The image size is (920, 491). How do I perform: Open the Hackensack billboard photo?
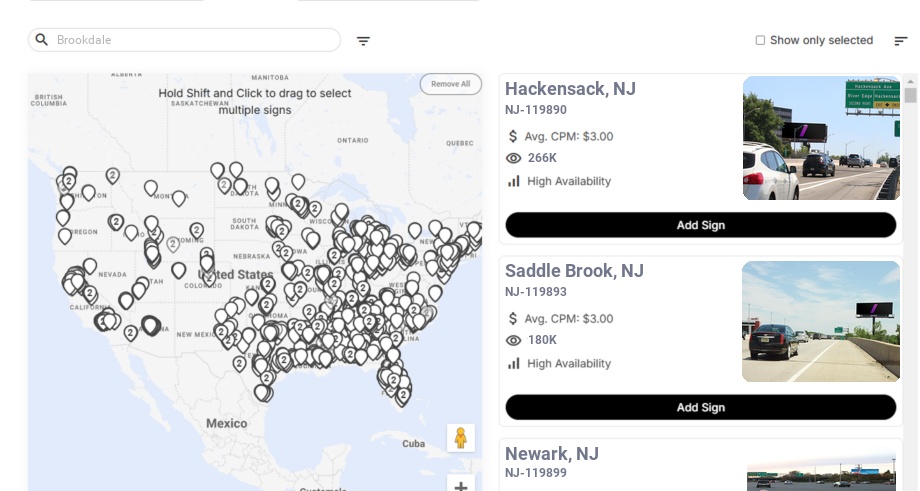[821, 138]
